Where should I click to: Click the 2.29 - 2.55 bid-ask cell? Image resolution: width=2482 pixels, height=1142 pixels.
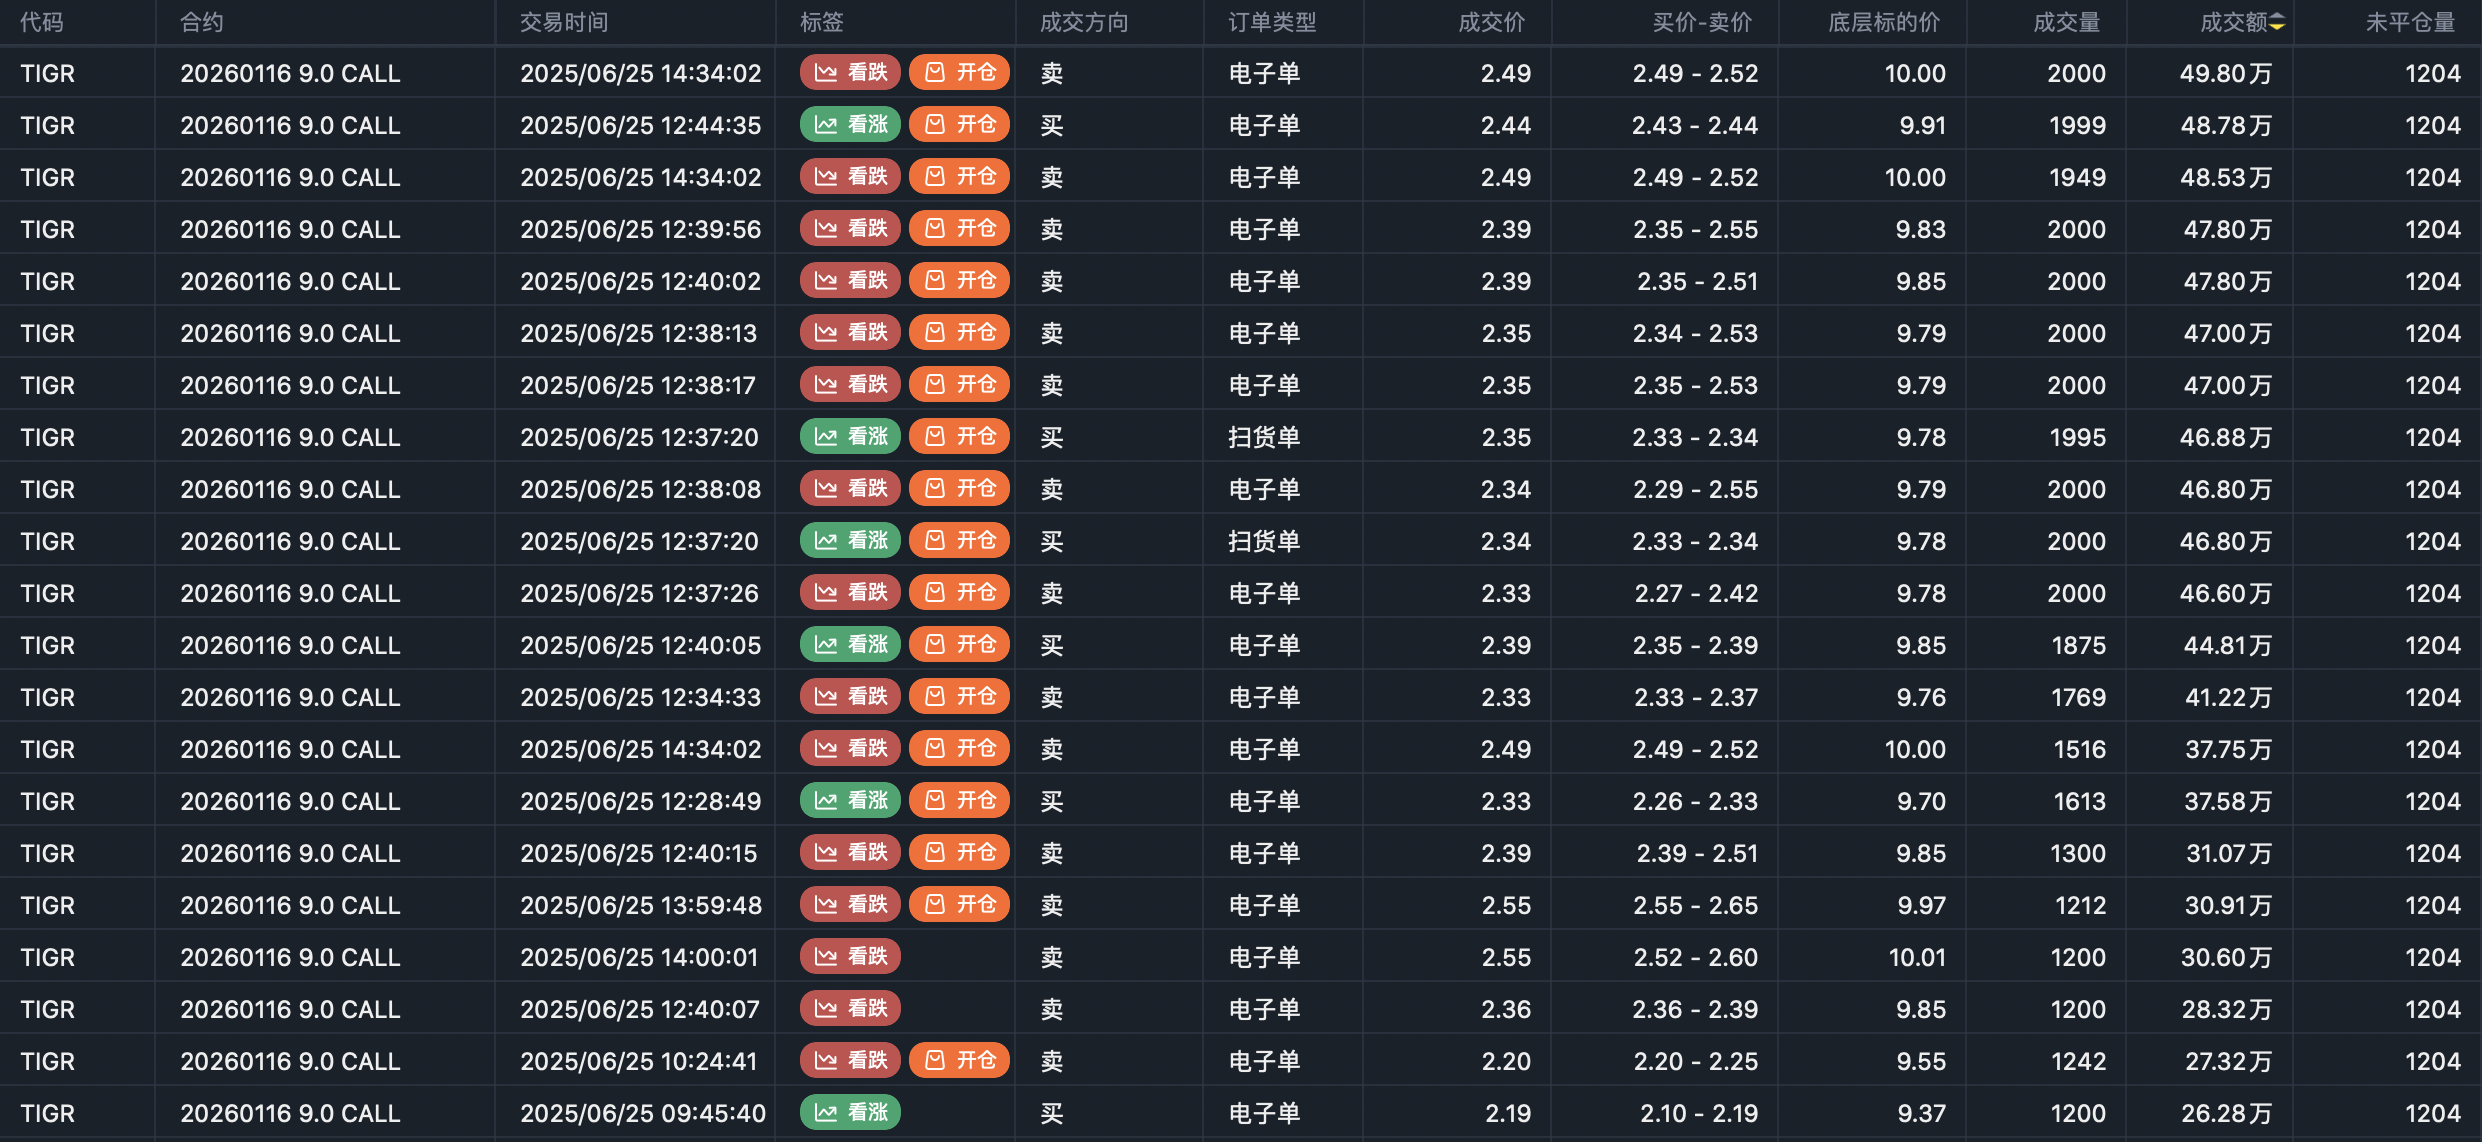coord(1696,489)
